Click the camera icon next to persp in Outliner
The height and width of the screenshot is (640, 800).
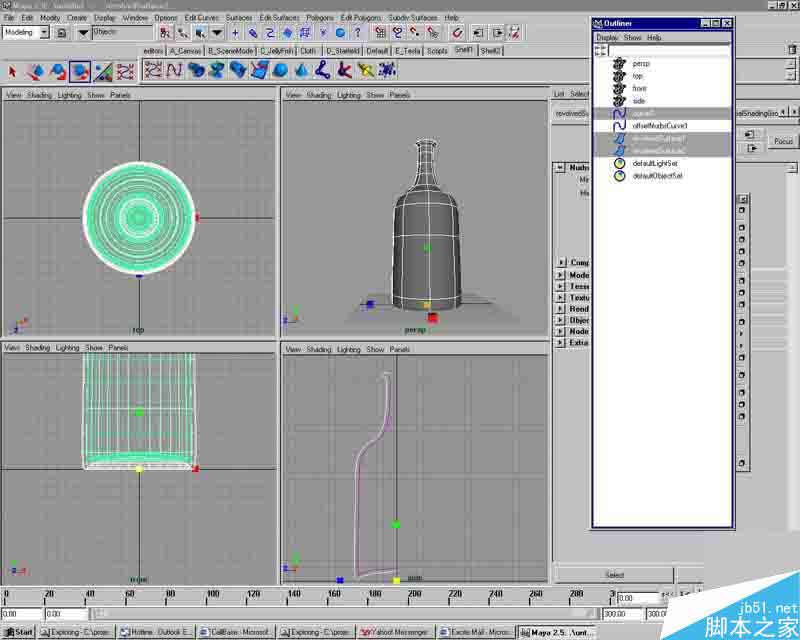point(619,63)
